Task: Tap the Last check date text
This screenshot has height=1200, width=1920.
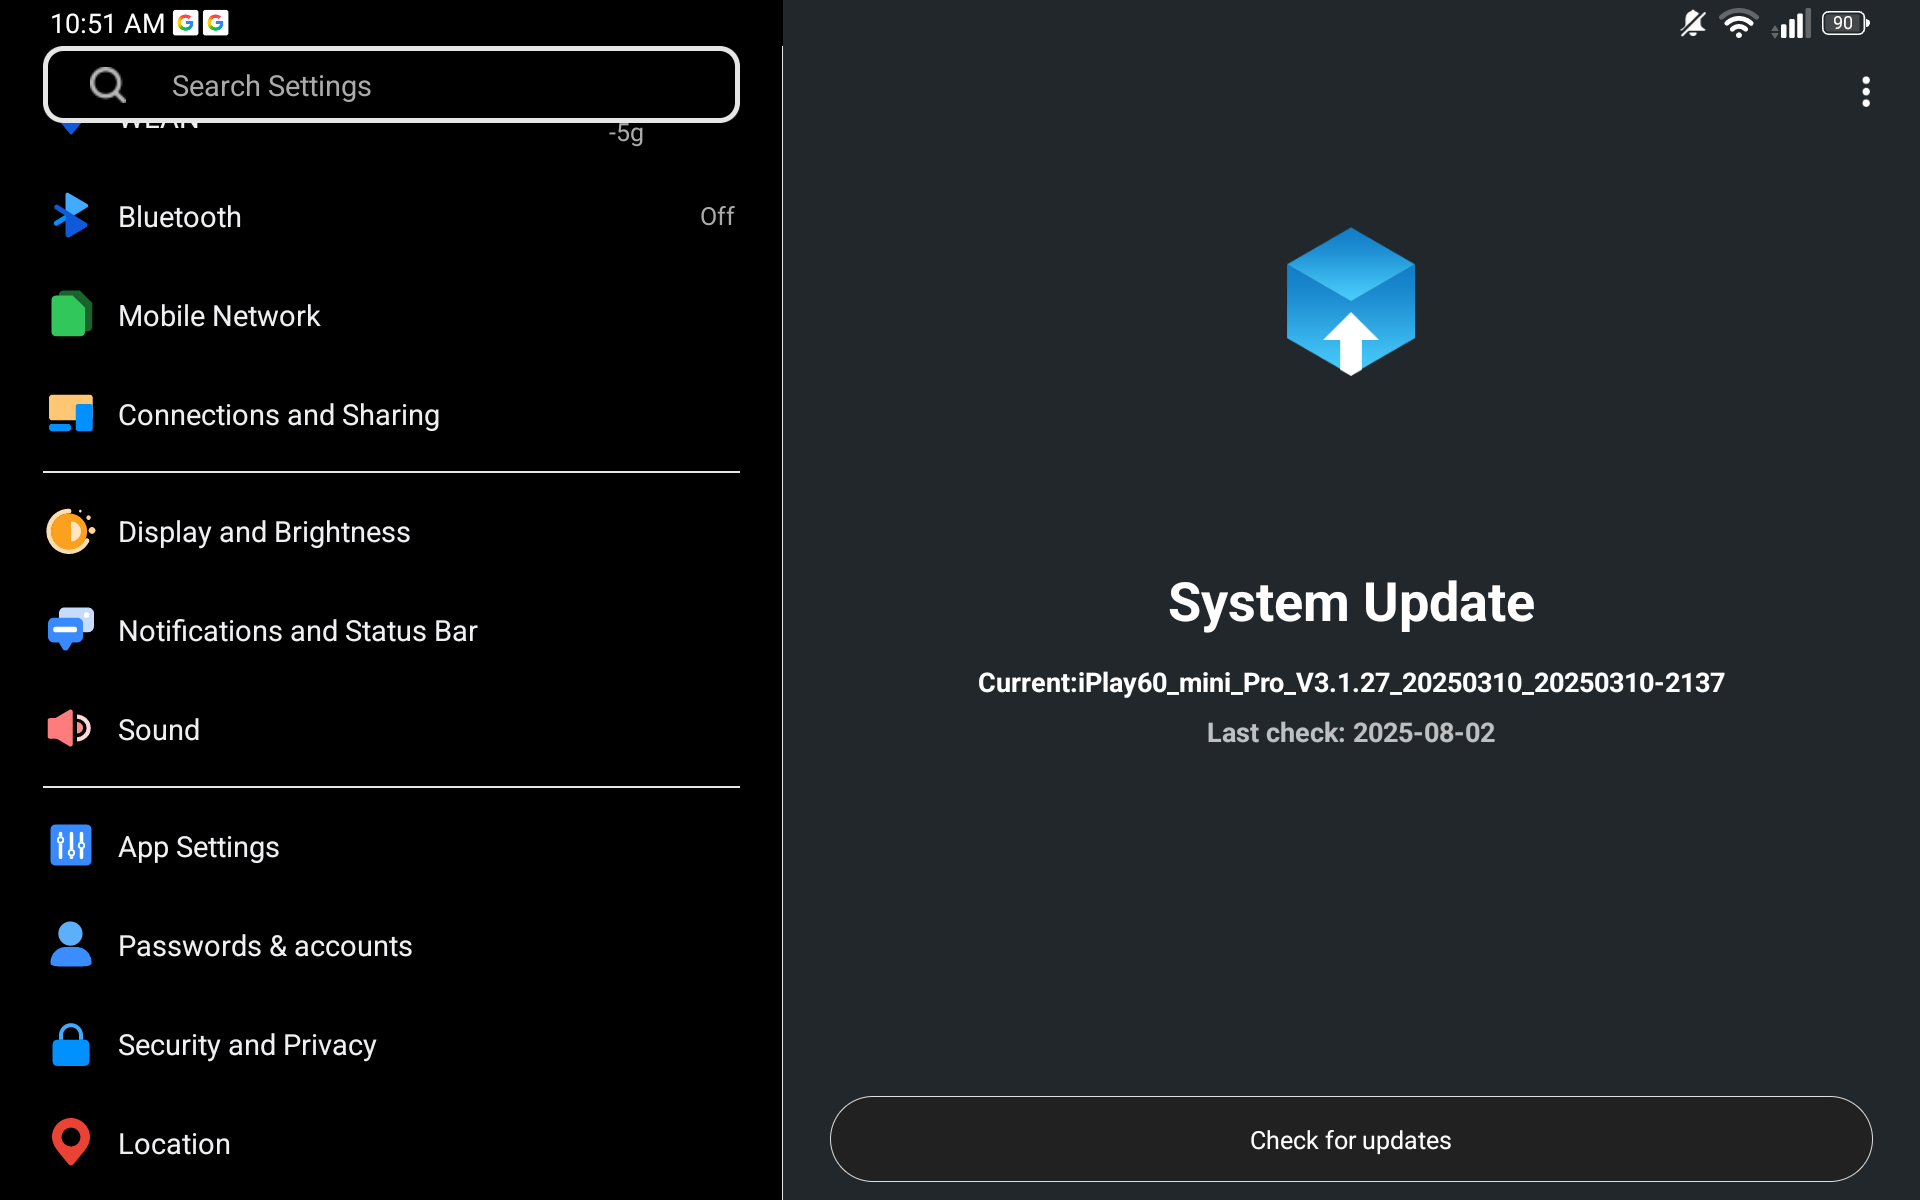Action: pyautogui.click(x=1350, y=732)
